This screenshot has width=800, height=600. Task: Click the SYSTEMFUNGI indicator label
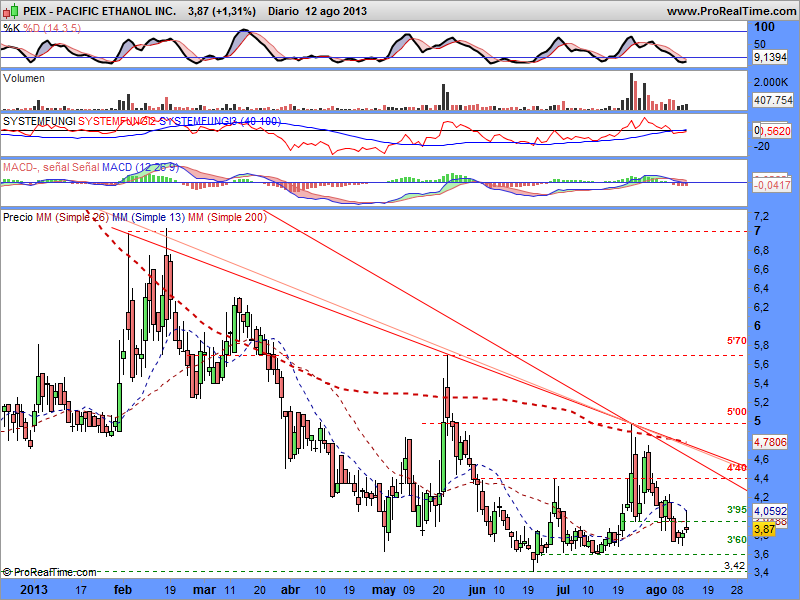click(39, 121)
